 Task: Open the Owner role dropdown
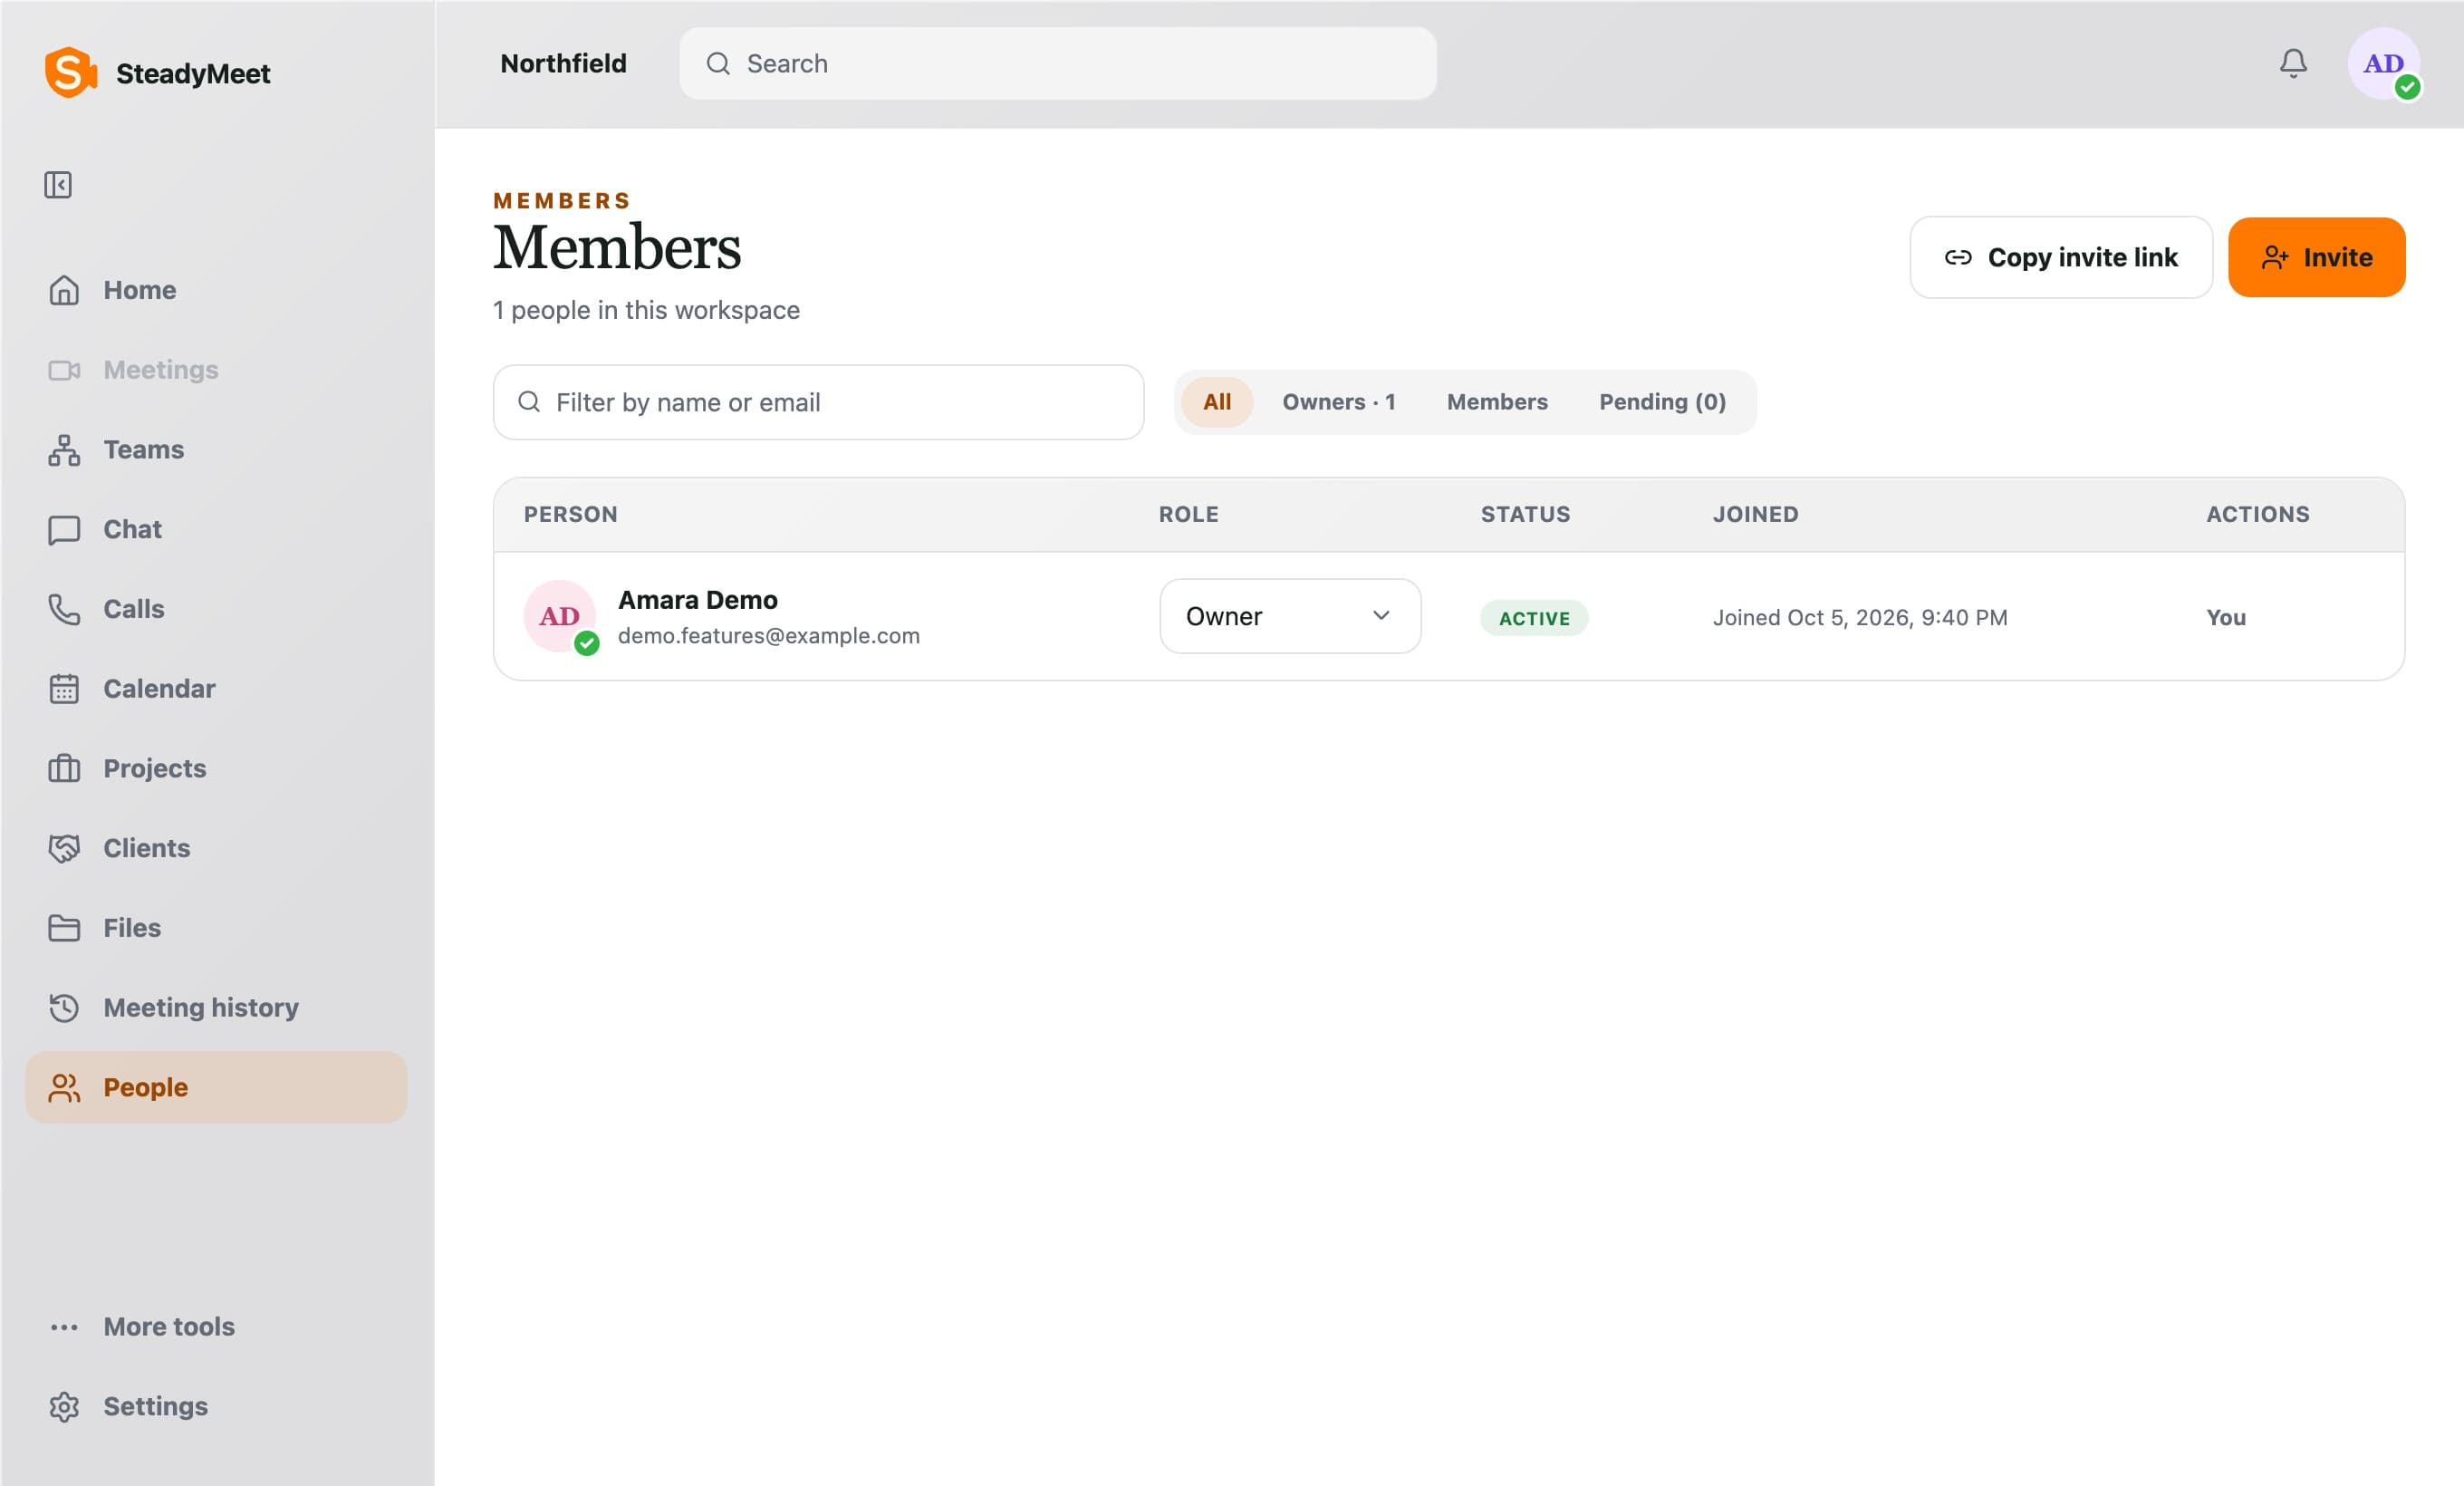1290,617
